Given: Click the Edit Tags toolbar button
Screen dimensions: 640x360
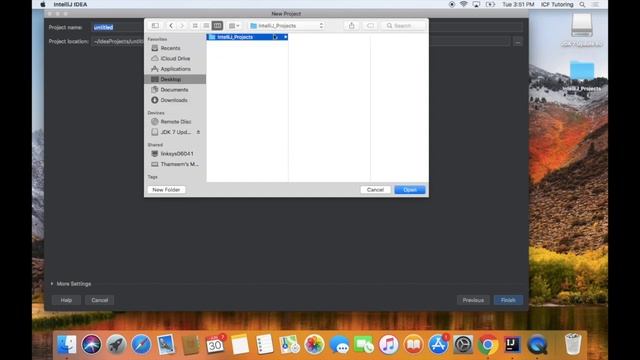Looking at the screenshot, I should point(370,26).
